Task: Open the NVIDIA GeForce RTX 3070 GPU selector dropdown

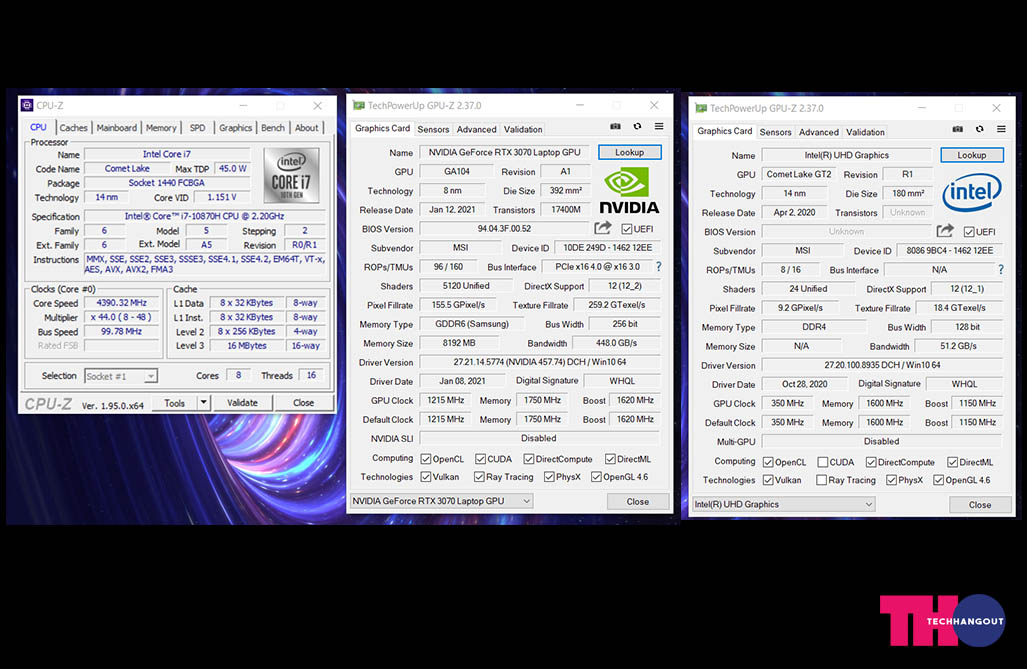Action: (x=441, y=501)
